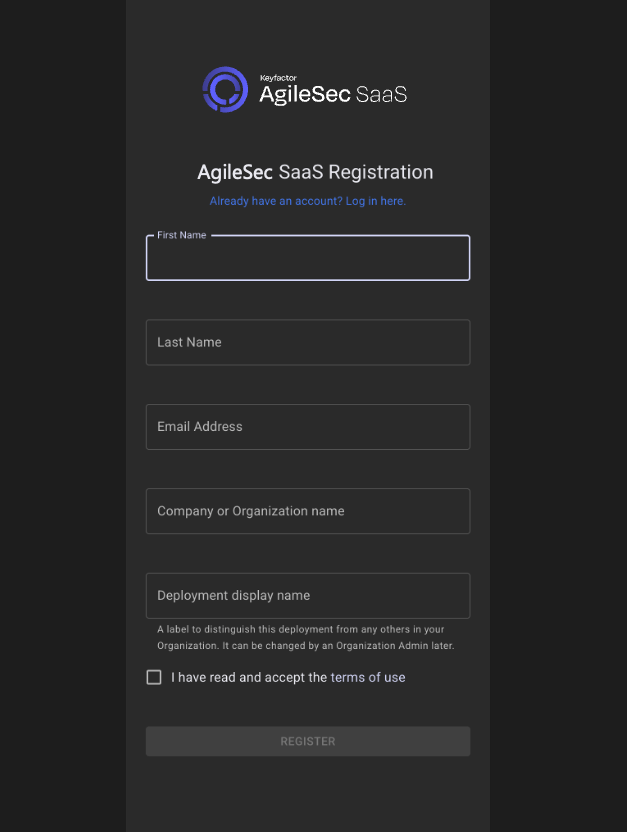The image size is (627, 832).
Task: Click the AgileSec SaaS Registration heading
Action: pyautogui.click(x=315, y=172)
